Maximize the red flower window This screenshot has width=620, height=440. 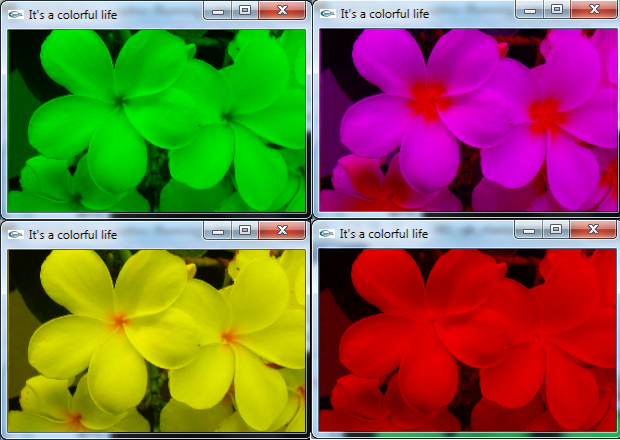(x=556, y=230)
